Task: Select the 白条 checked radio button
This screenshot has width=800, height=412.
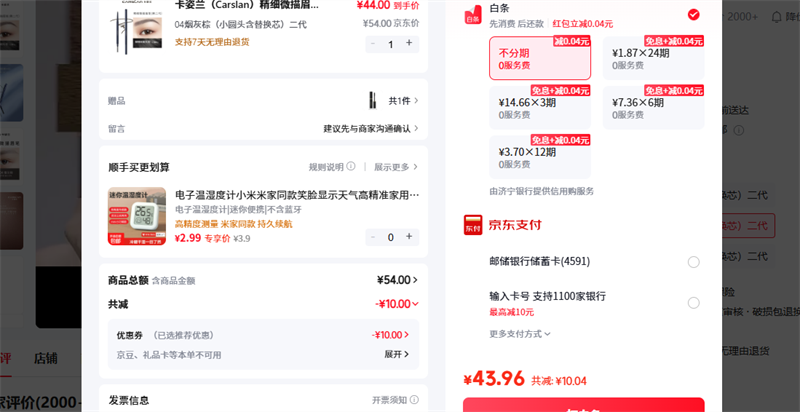Action: (693, 15)
